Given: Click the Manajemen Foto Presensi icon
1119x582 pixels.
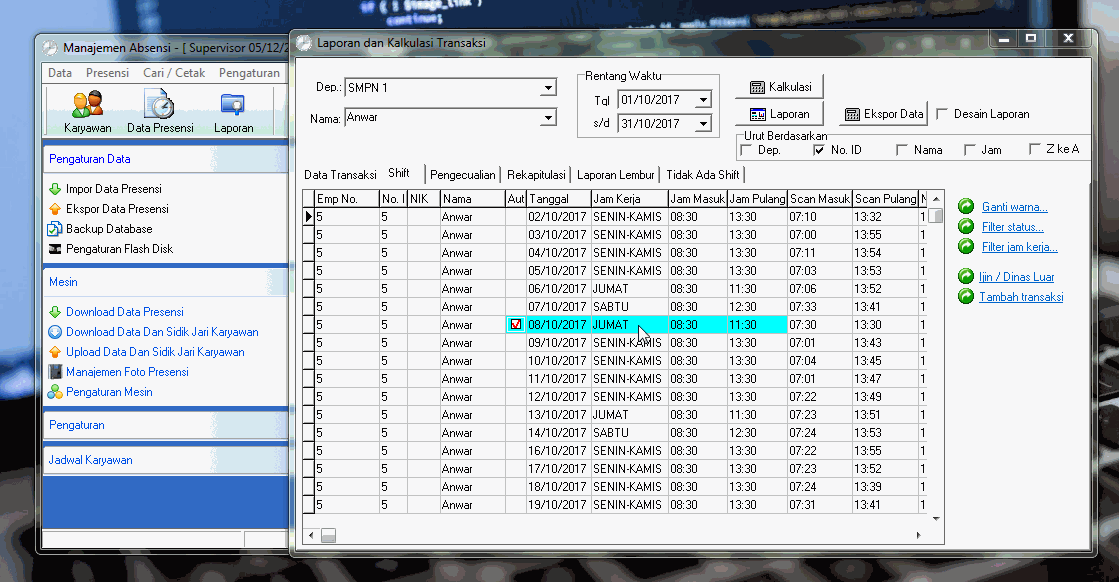Looking at the screenshot, I should (x=55, y=372).
